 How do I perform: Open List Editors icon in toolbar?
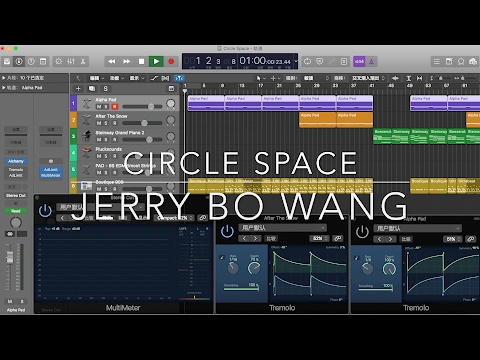tap(437, 61)
